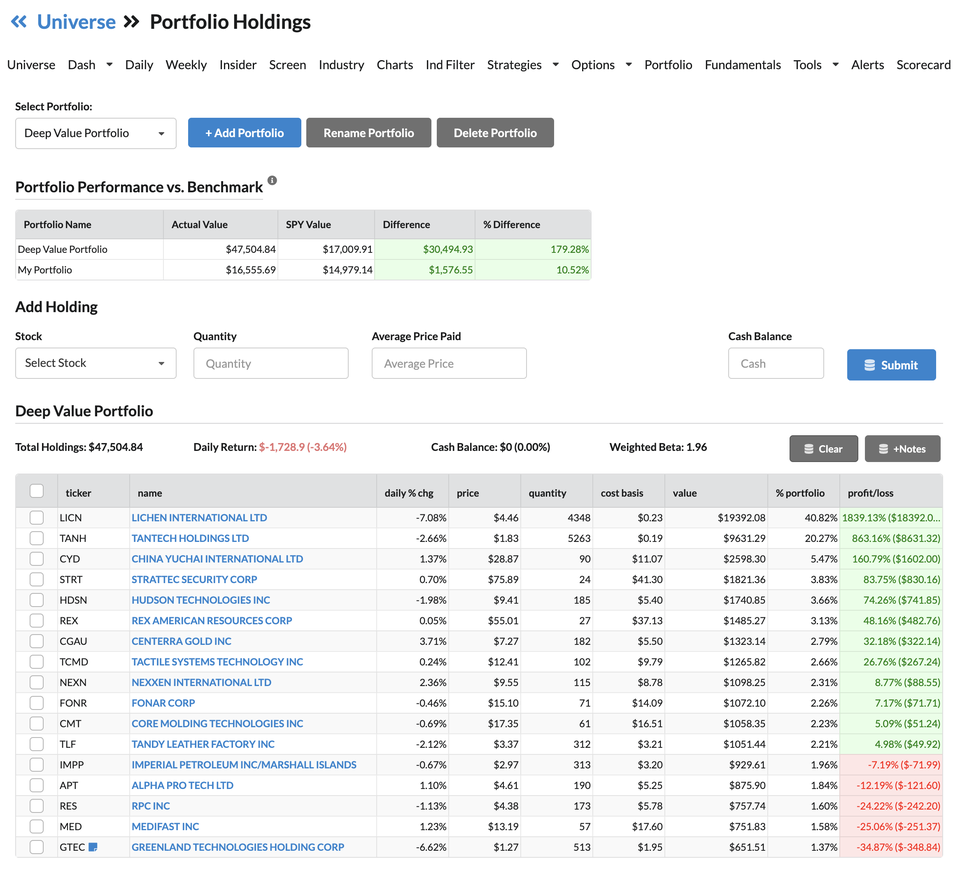The image size is (960, 873).
Task: Open the Screen menu item
Action: [x=287, y=65]
